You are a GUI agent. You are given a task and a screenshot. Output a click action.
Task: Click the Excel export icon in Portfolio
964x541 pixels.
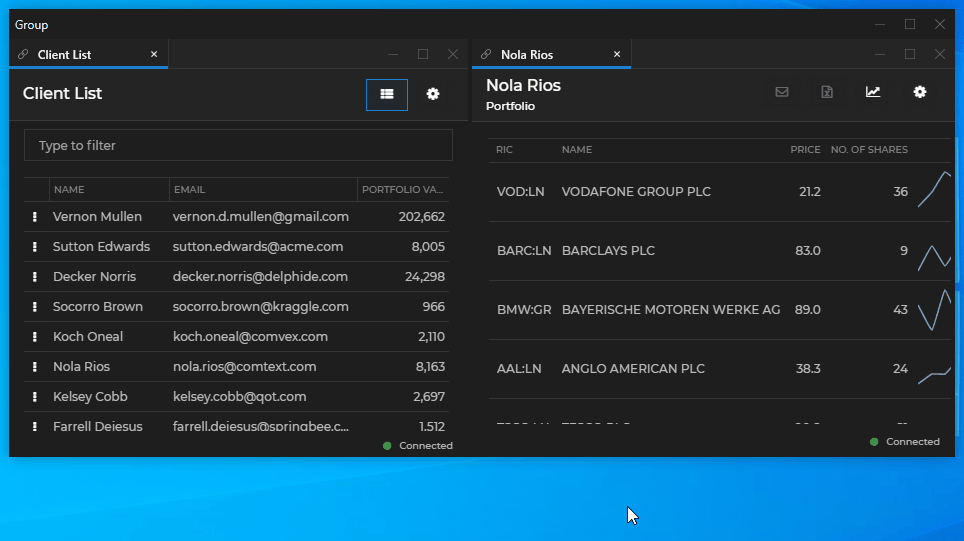pos(827,92)
